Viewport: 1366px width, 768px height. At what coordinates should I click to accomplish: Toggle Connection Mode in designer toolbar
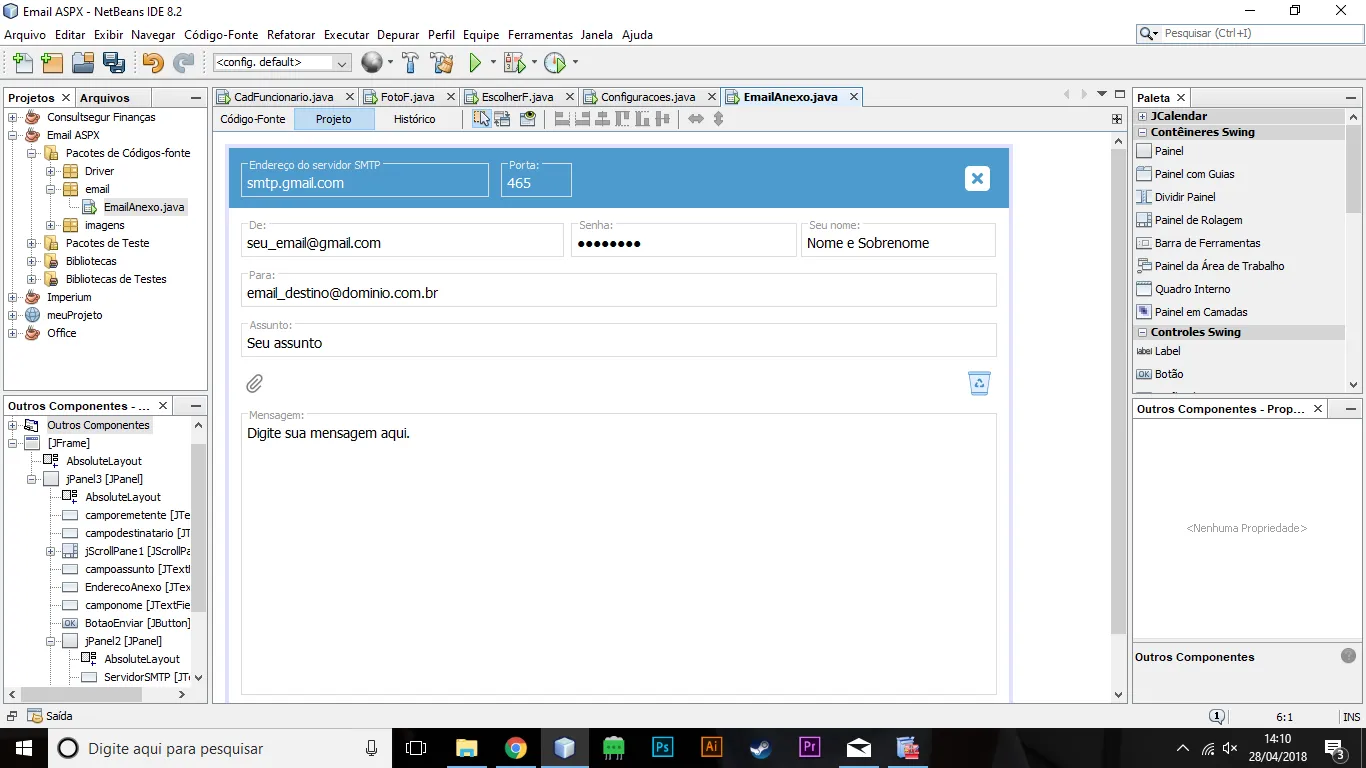[503, 119]
